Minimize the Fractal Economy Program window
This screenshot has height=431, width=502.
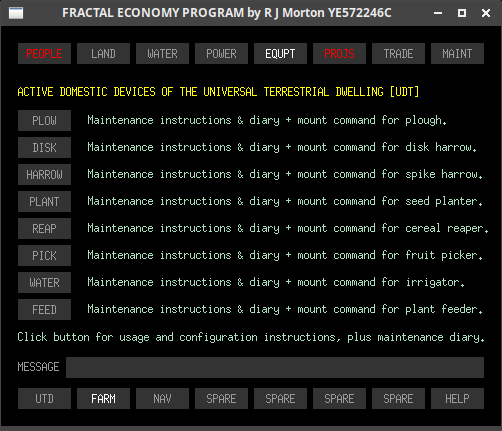click(438, 13)
